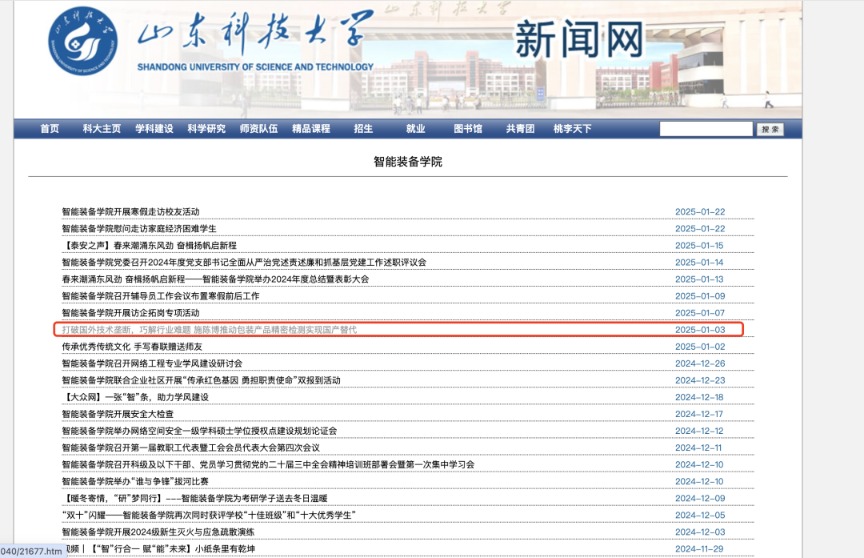Select 学科建设 menu item
The image size is (864, 558).
pyautogui.click(x=154, y=129)
